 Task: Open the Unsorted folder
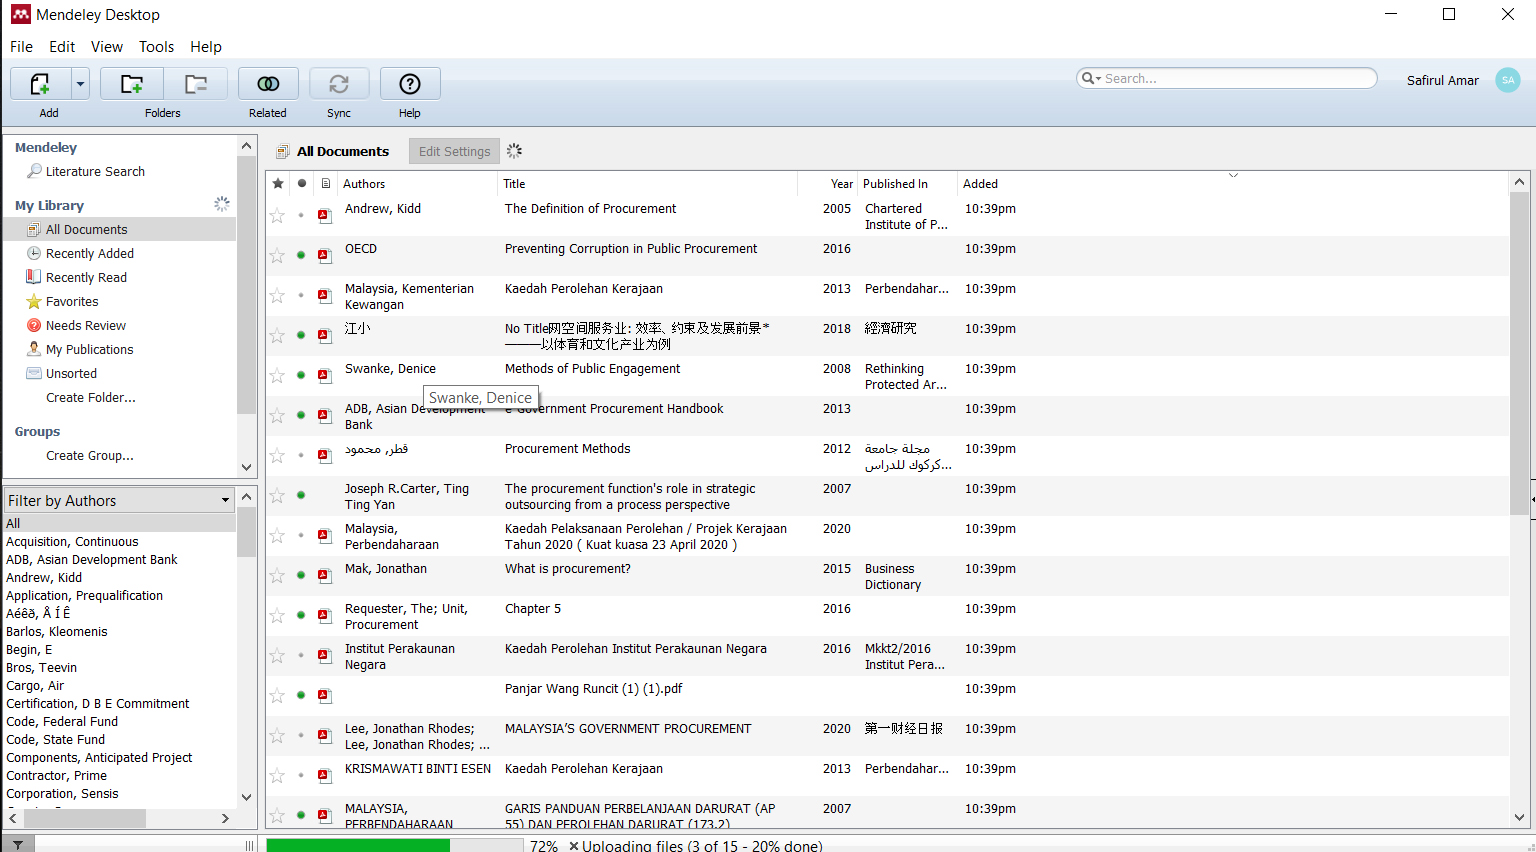click(71, 374)
